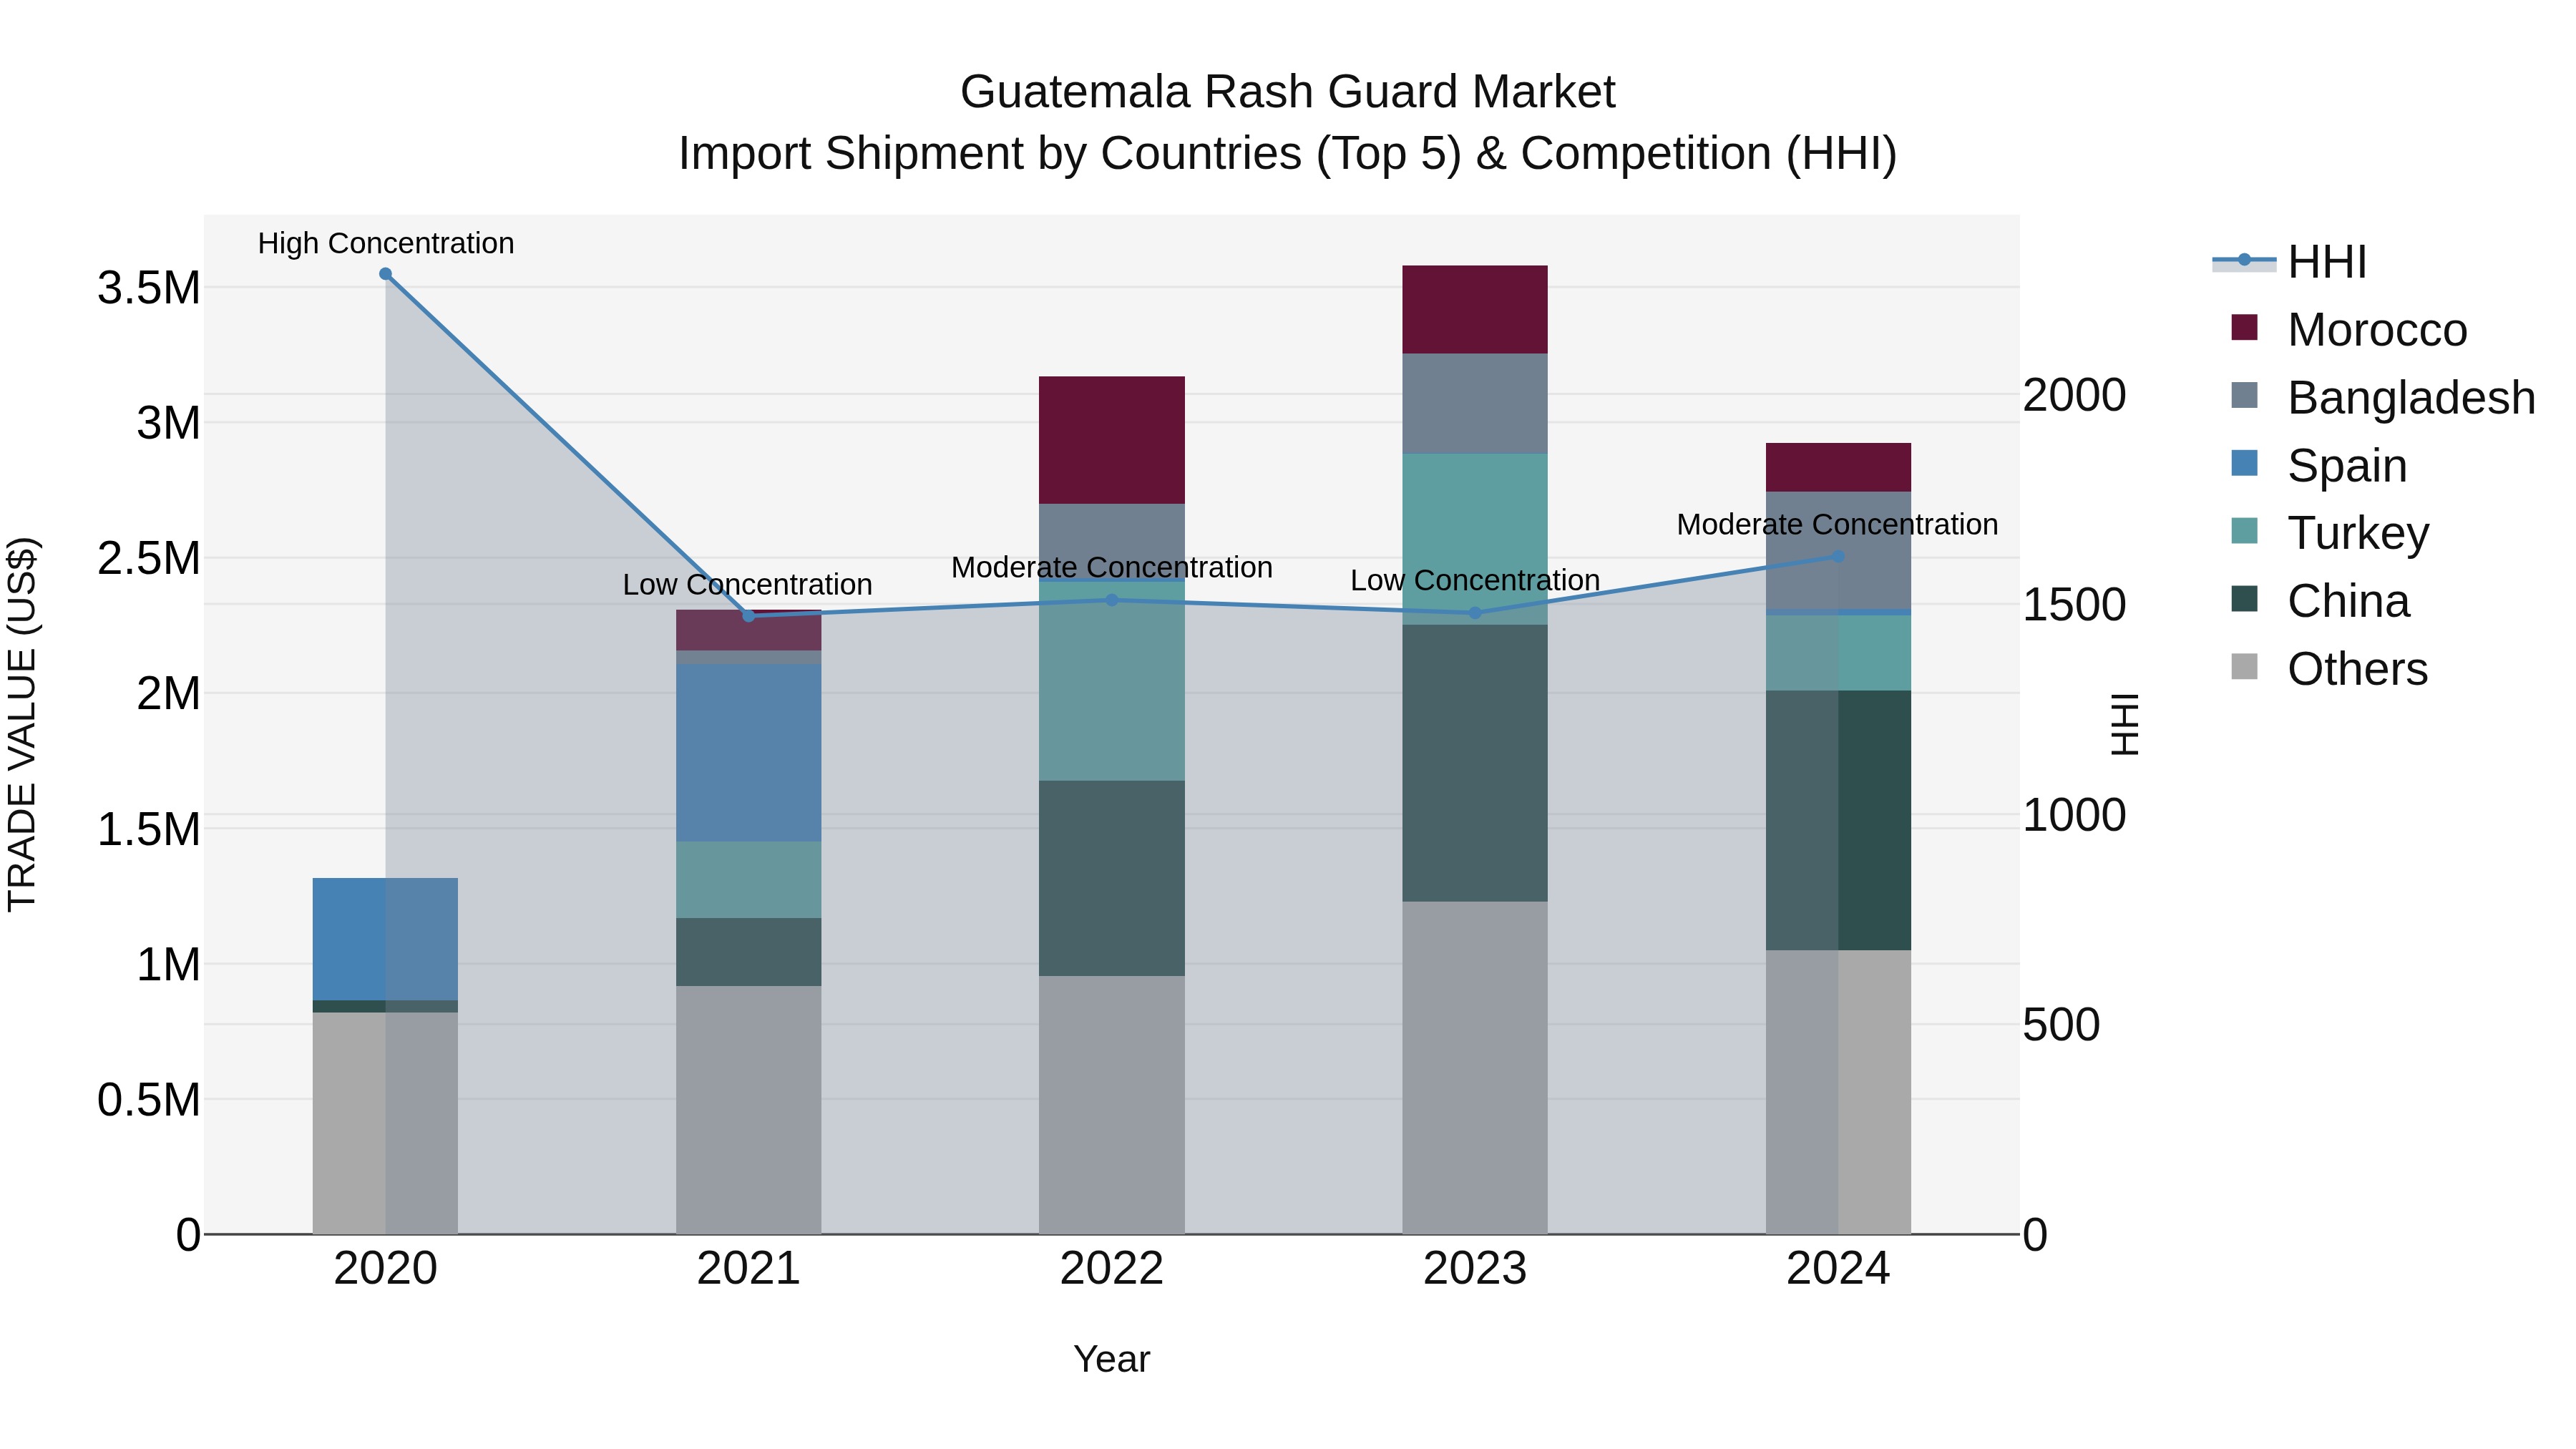Click the Guatemala Rash Guard Market title
This screenshot has width=2576, height=1449.
click(1288, 92)
